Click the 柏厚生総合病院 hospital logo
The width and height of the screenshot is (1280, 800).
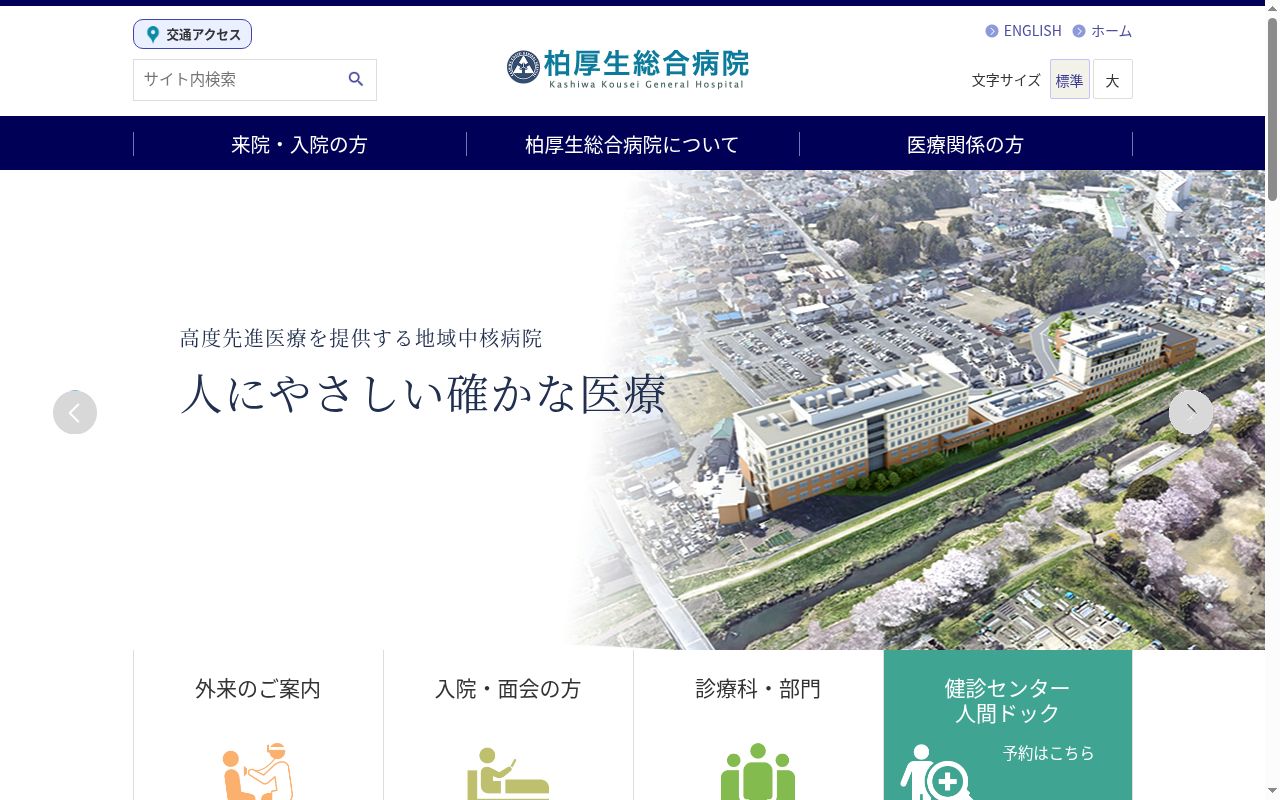[x=628, y=68]
